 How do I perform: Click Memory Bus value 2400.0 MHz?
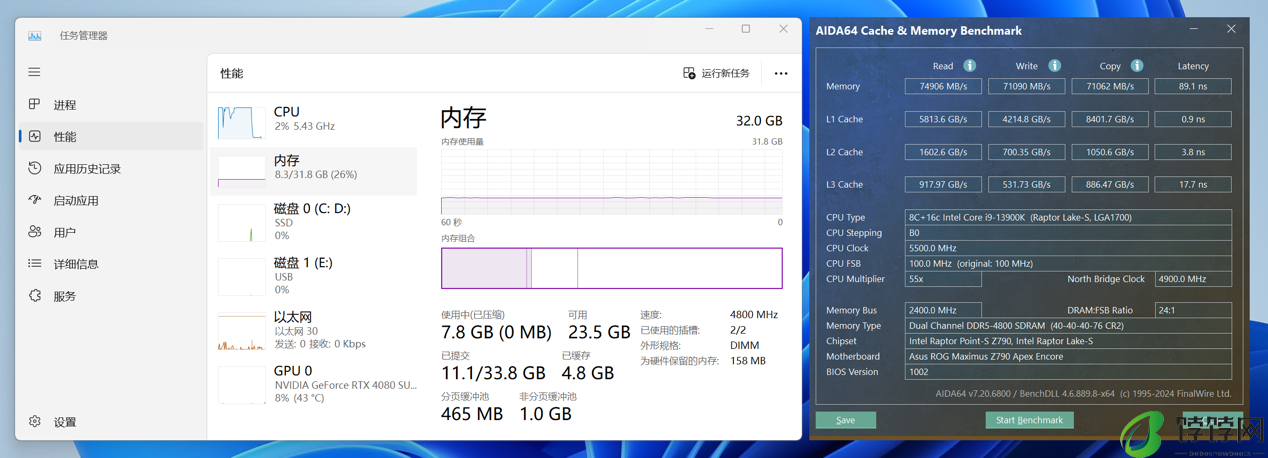[x=943, y=310]
